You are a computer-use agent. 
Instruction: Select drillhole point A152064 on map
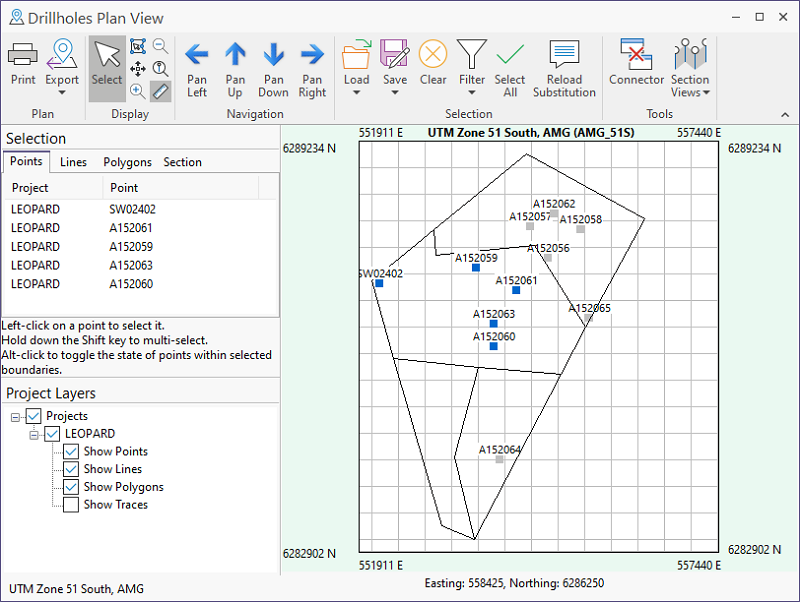[499, 460]
